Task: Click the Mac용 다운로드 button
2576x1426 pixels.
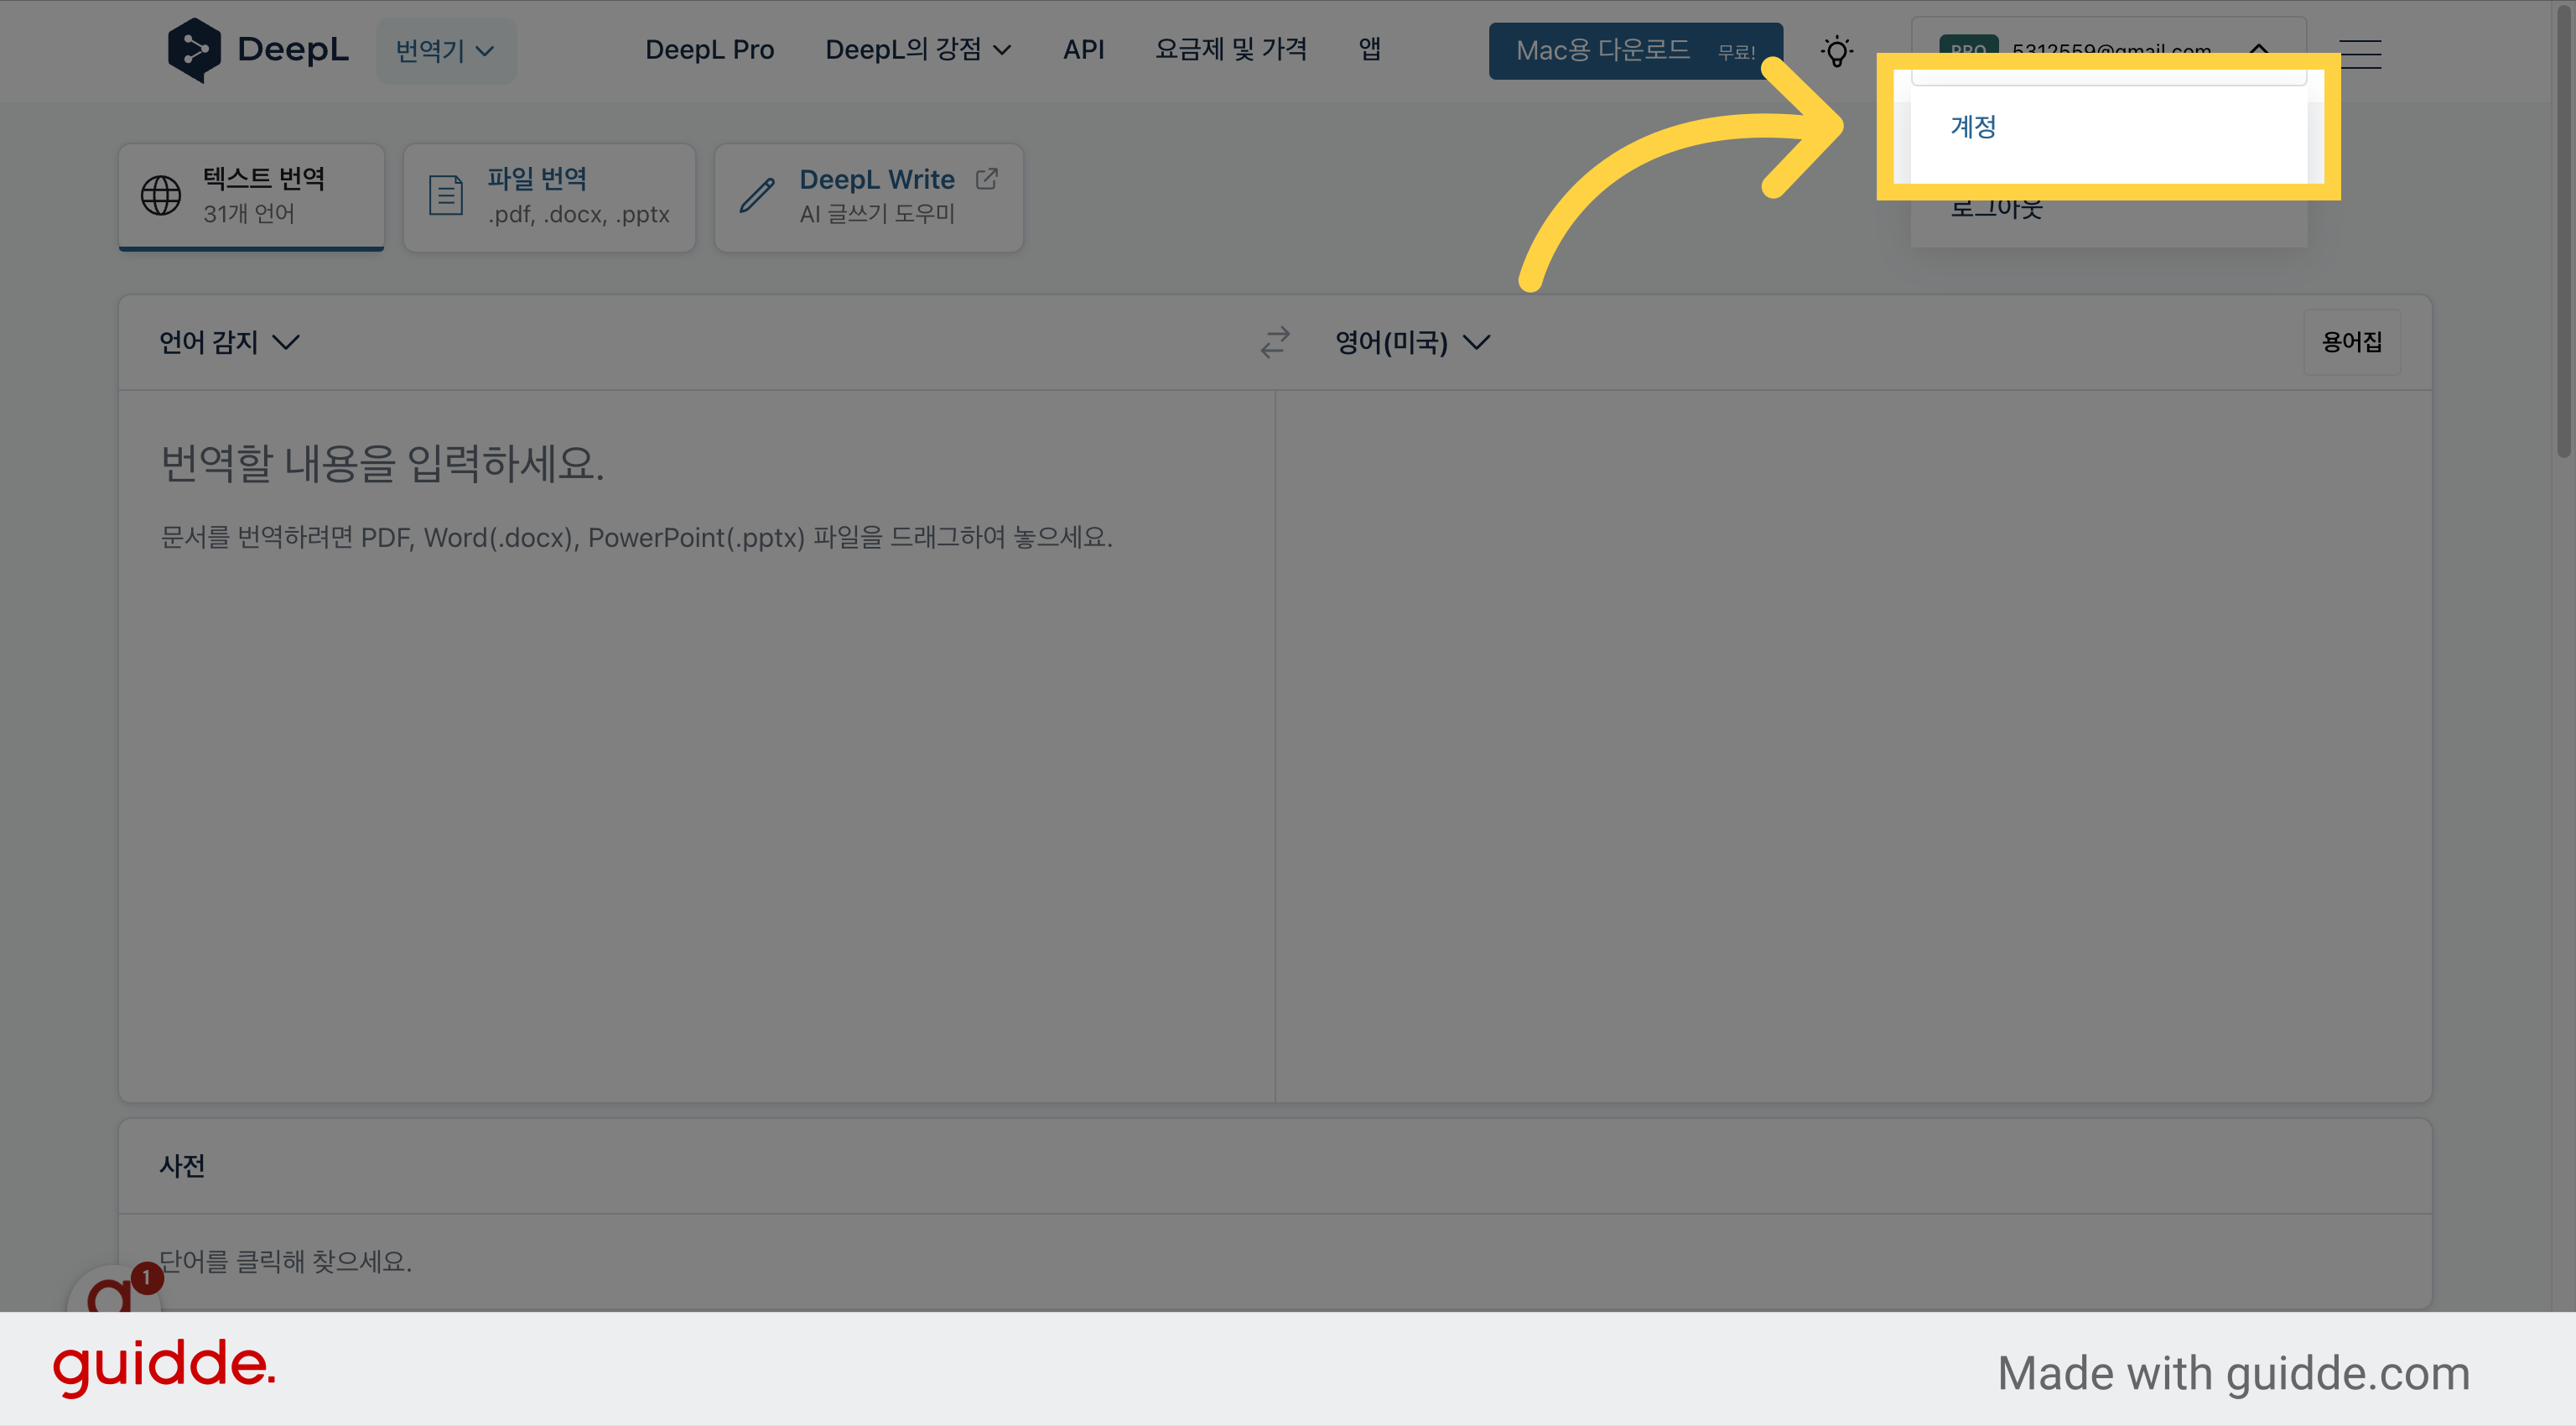Action: (1636, 50)
